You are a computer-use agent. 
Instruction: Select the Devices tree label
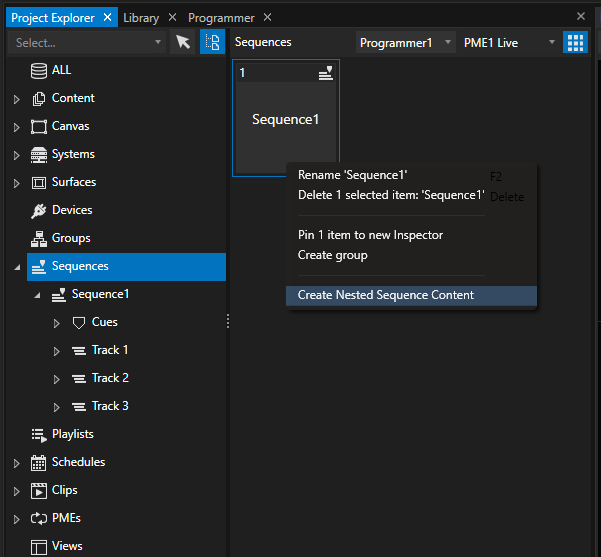coord(72,210)
